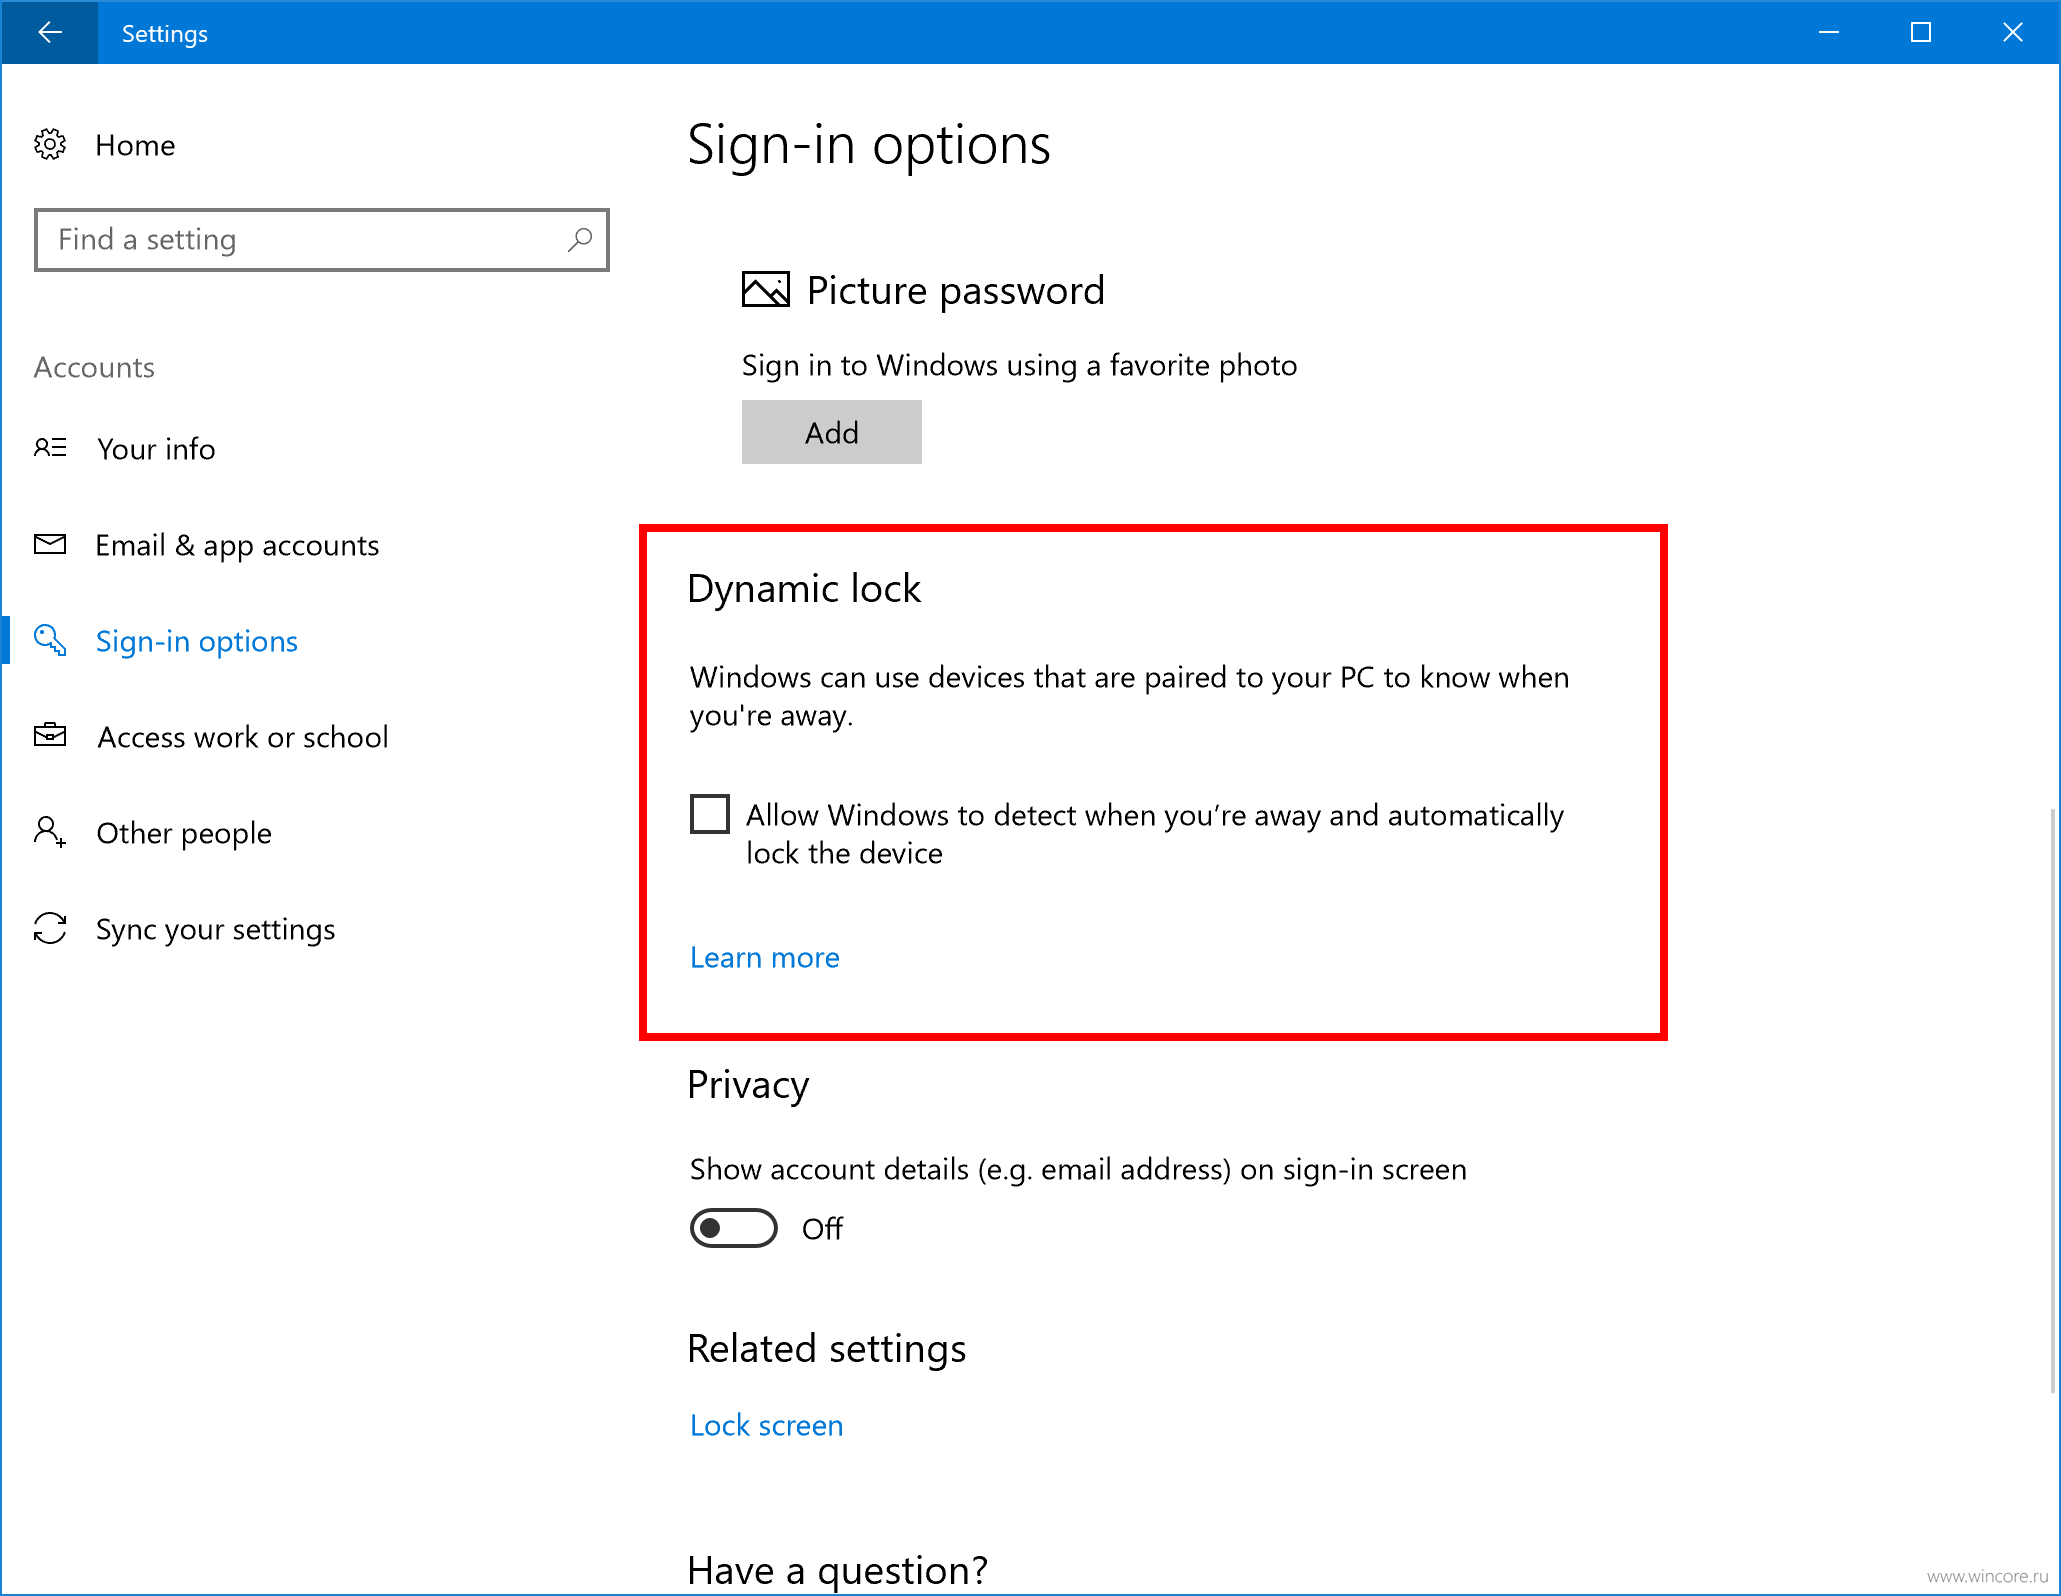
Task: Go to Email & app accounts
Action: (237, 546)
